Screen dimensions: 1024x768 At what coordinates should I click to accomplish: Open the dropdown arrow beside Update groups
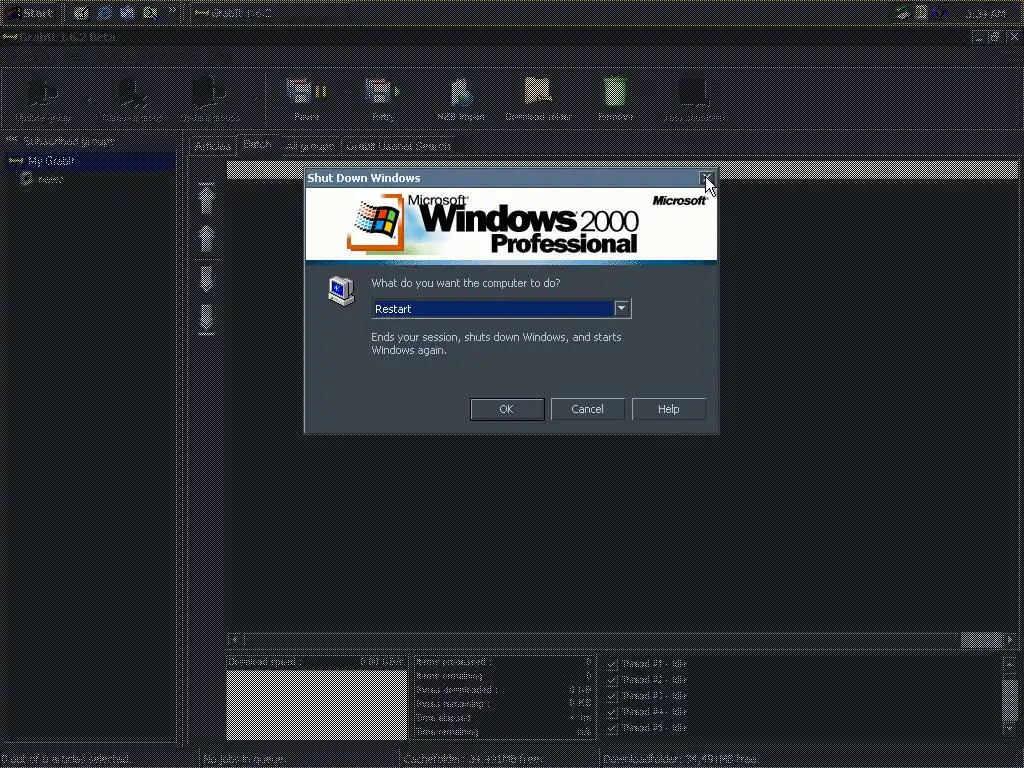pyautogui.click(x=256, y=99)
